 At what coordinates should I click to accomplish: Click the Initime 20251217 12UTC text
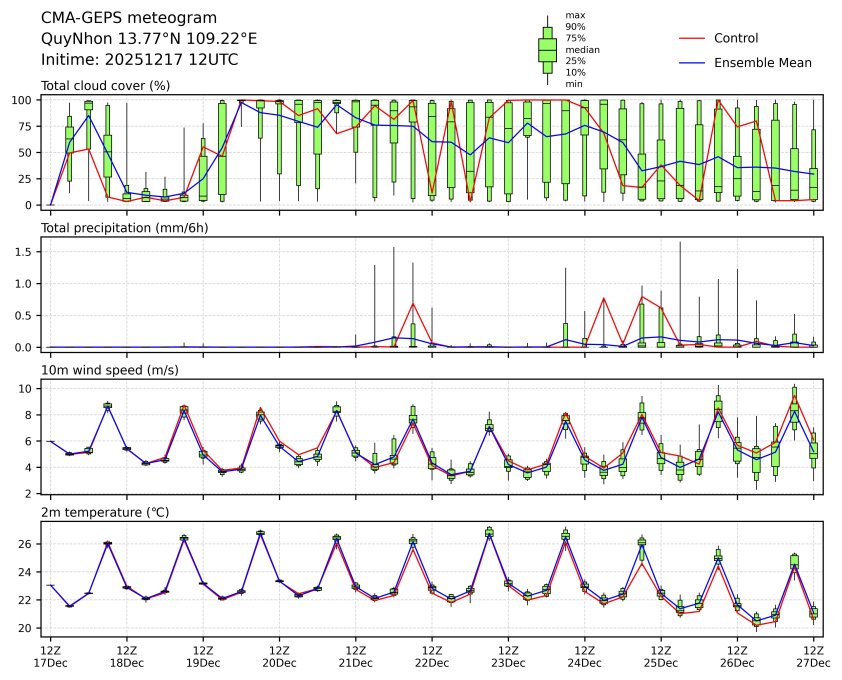(x=139, y=60)
